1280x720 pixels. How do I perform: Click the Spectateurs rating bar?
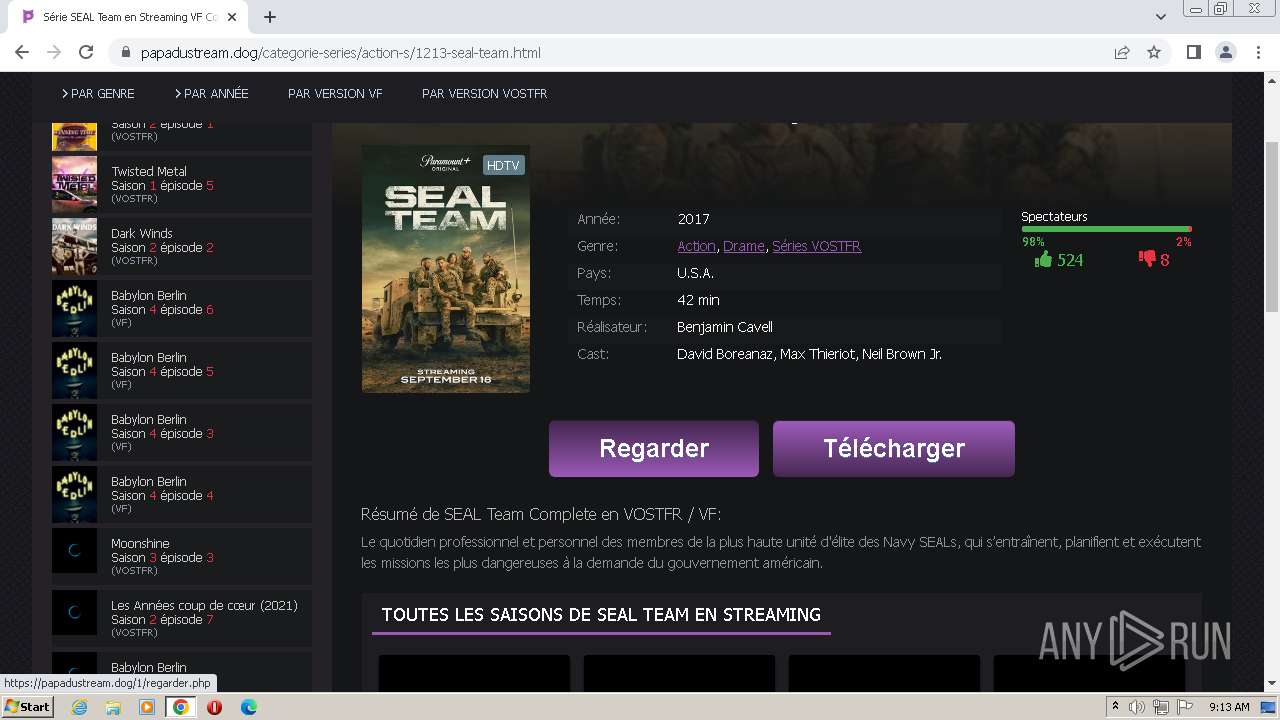pos(1106,229)
